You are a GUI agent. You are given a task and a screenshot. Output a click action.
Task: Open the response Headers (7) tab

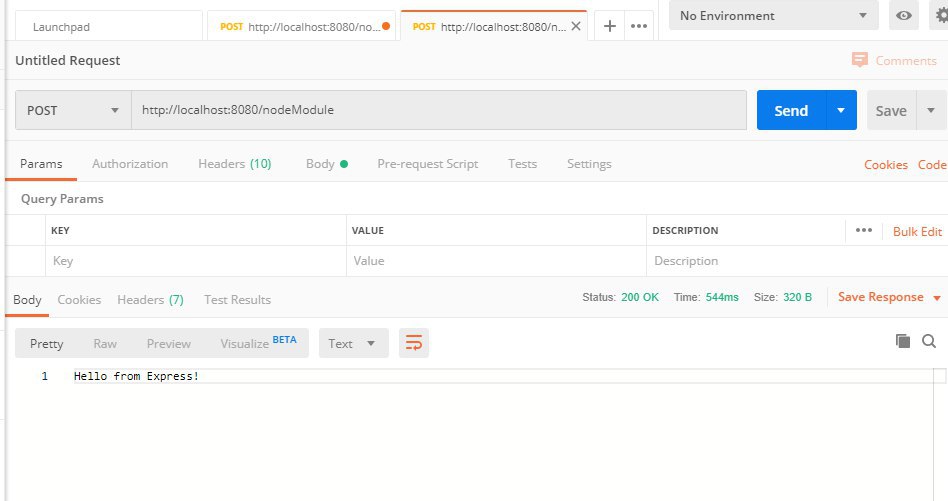[x=151, y=300]
